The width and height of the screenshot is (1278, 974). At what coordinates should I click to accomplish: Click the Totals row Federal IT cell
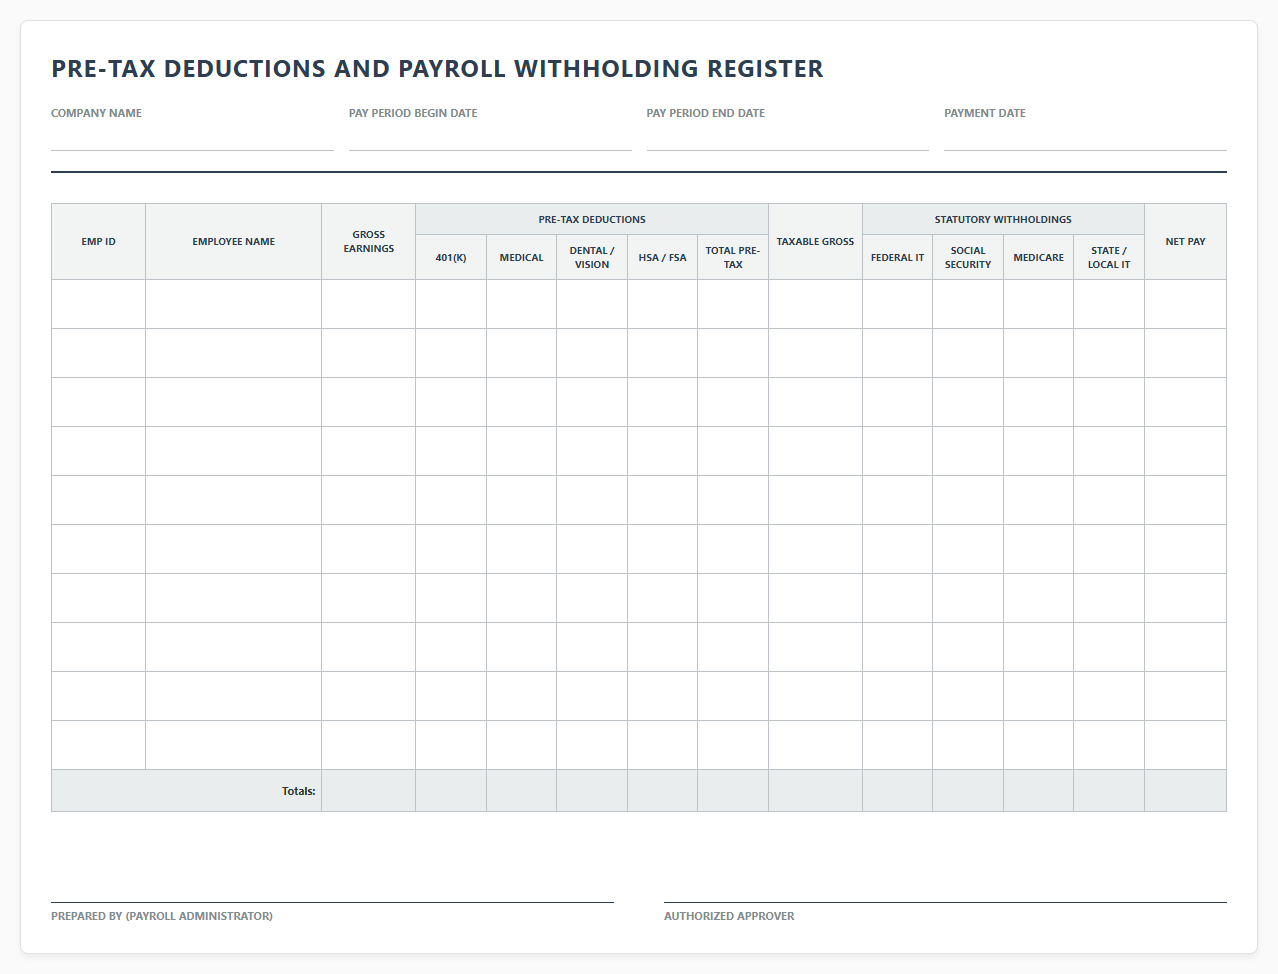(898, 791)
